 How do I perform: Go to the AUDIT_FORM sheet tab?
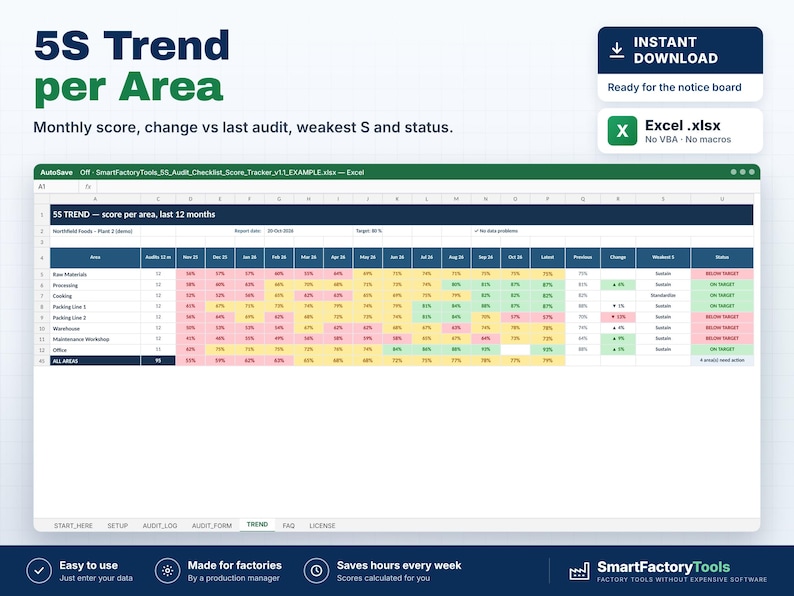pyautogui.click(x=212, y=526)
